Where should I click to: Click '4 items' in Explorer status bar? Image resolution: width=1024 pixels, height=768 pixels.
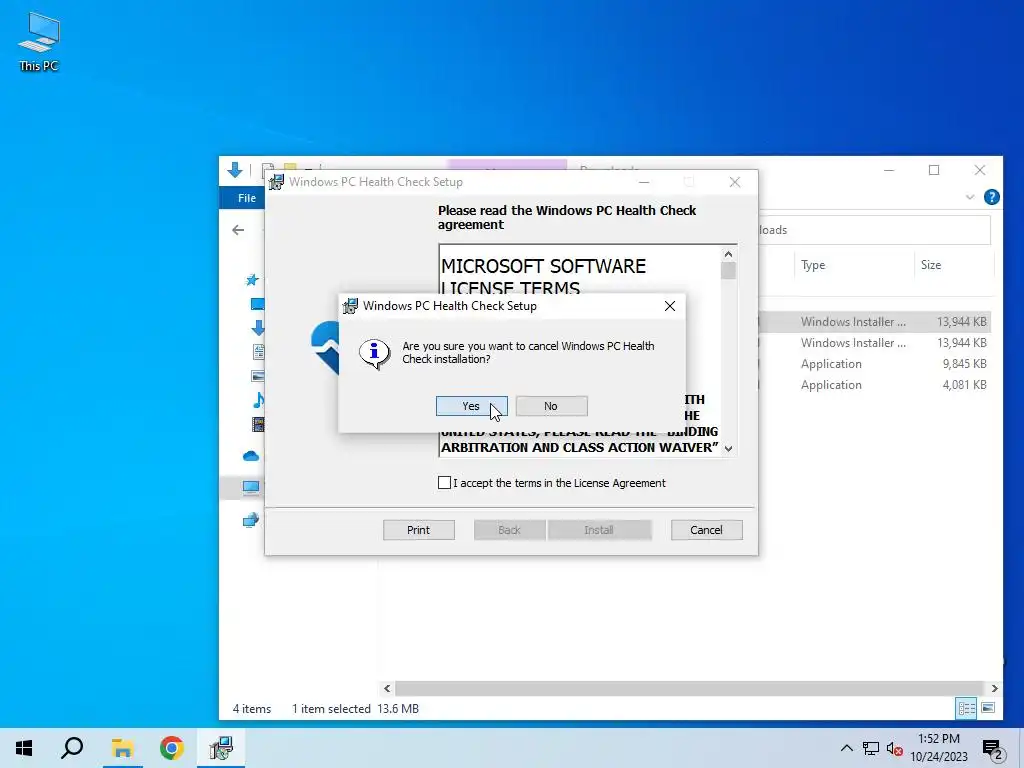252,709
